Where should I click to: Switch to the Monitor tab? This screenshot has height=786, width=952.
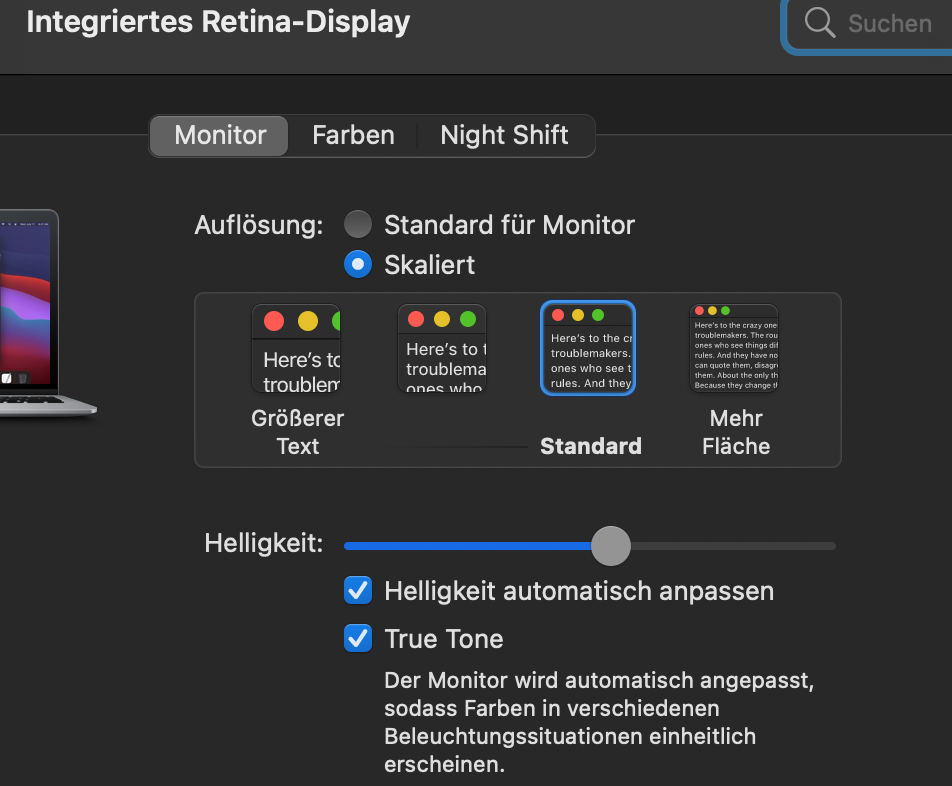point(220,135)
